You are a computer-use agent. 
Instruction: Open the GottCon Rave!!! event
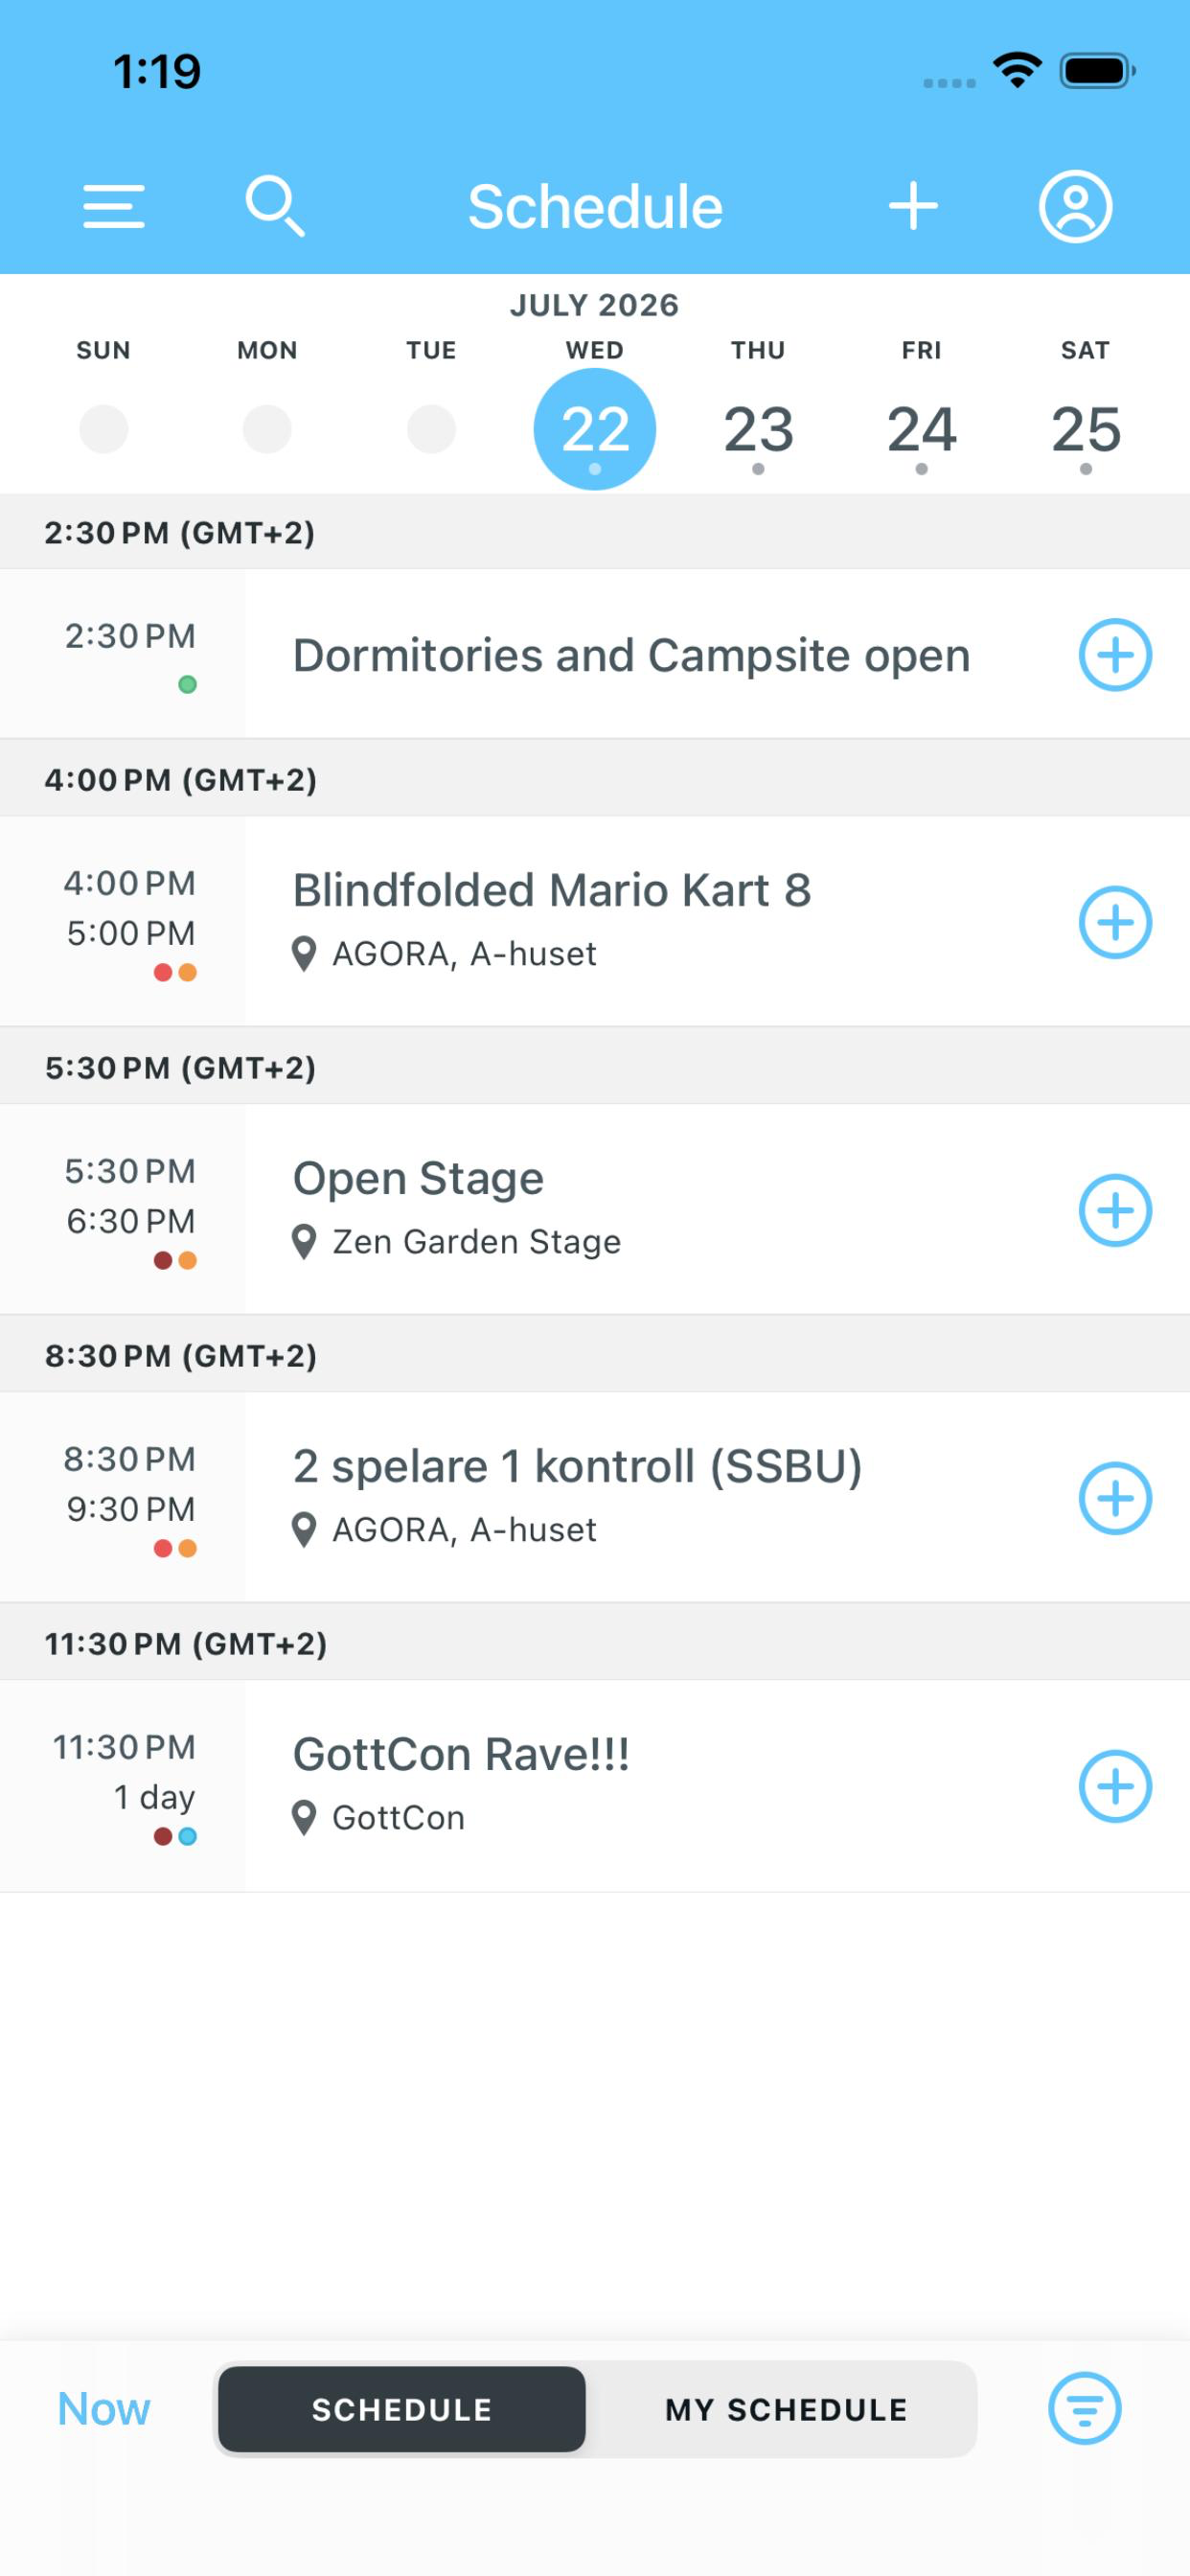point(461,1754)
